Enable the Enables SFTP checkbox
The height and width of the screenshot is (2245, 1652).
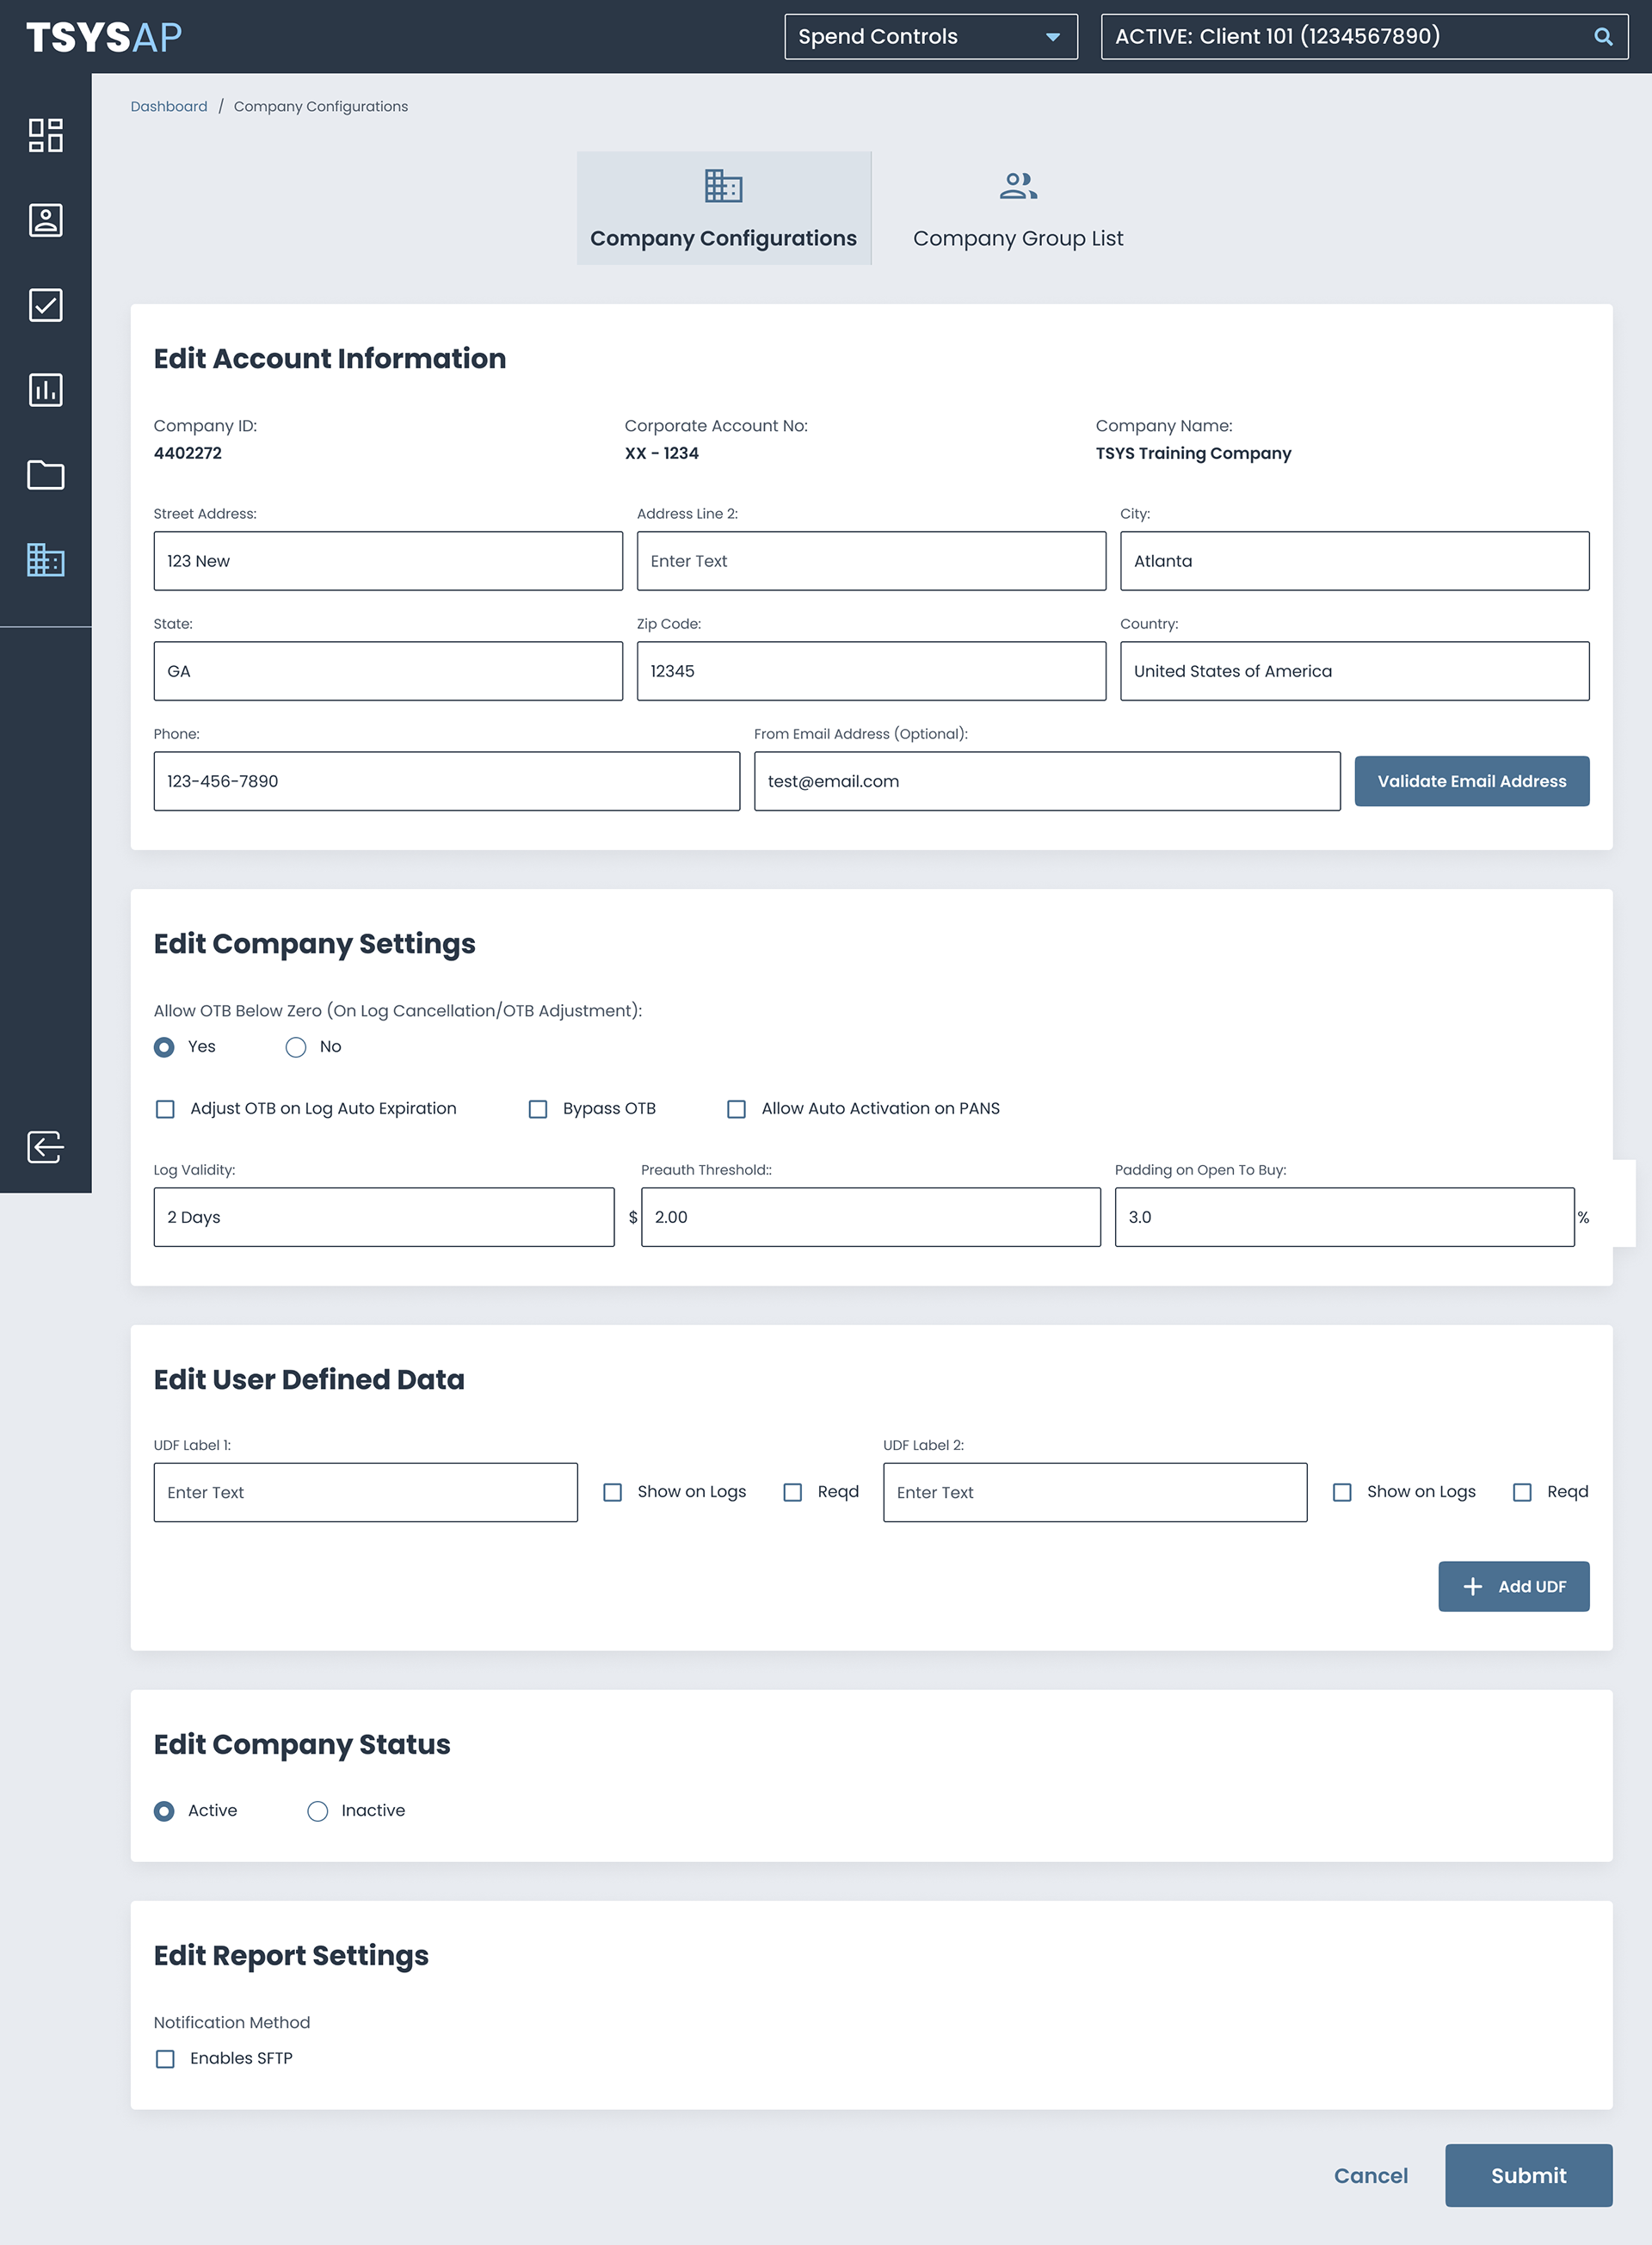point(165,2059)
